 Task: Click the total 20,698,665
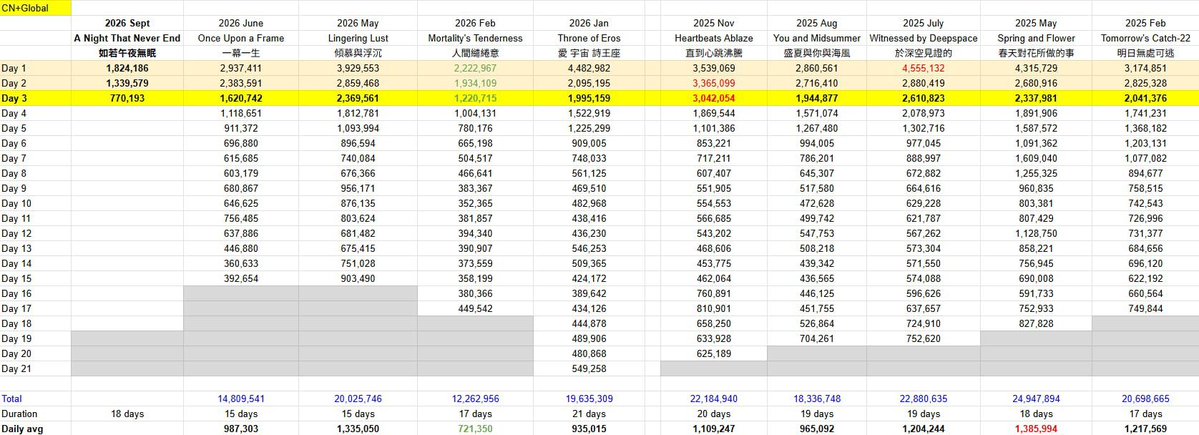[x=1145, y=399]
